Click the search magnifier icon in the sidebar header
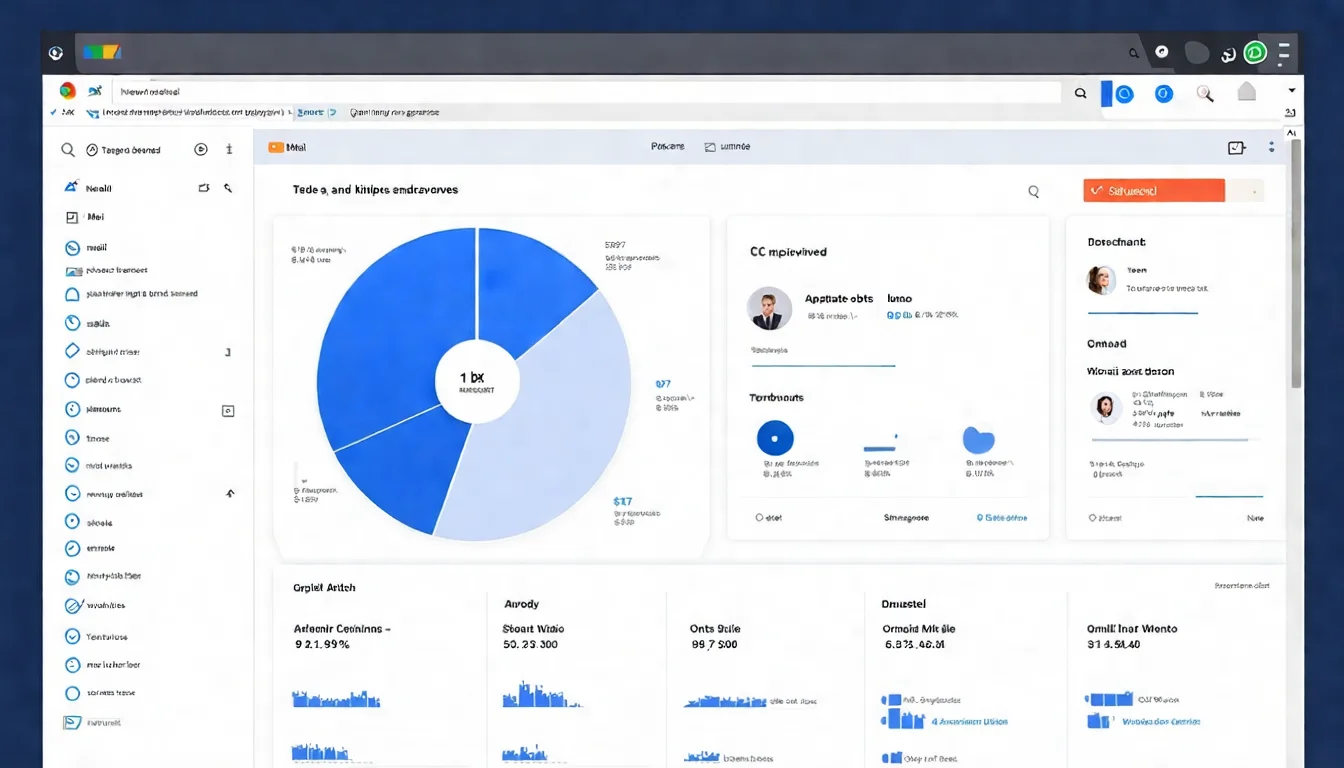Image resolution: width=1344 pixels, height=768 pixels. [68, 150]
